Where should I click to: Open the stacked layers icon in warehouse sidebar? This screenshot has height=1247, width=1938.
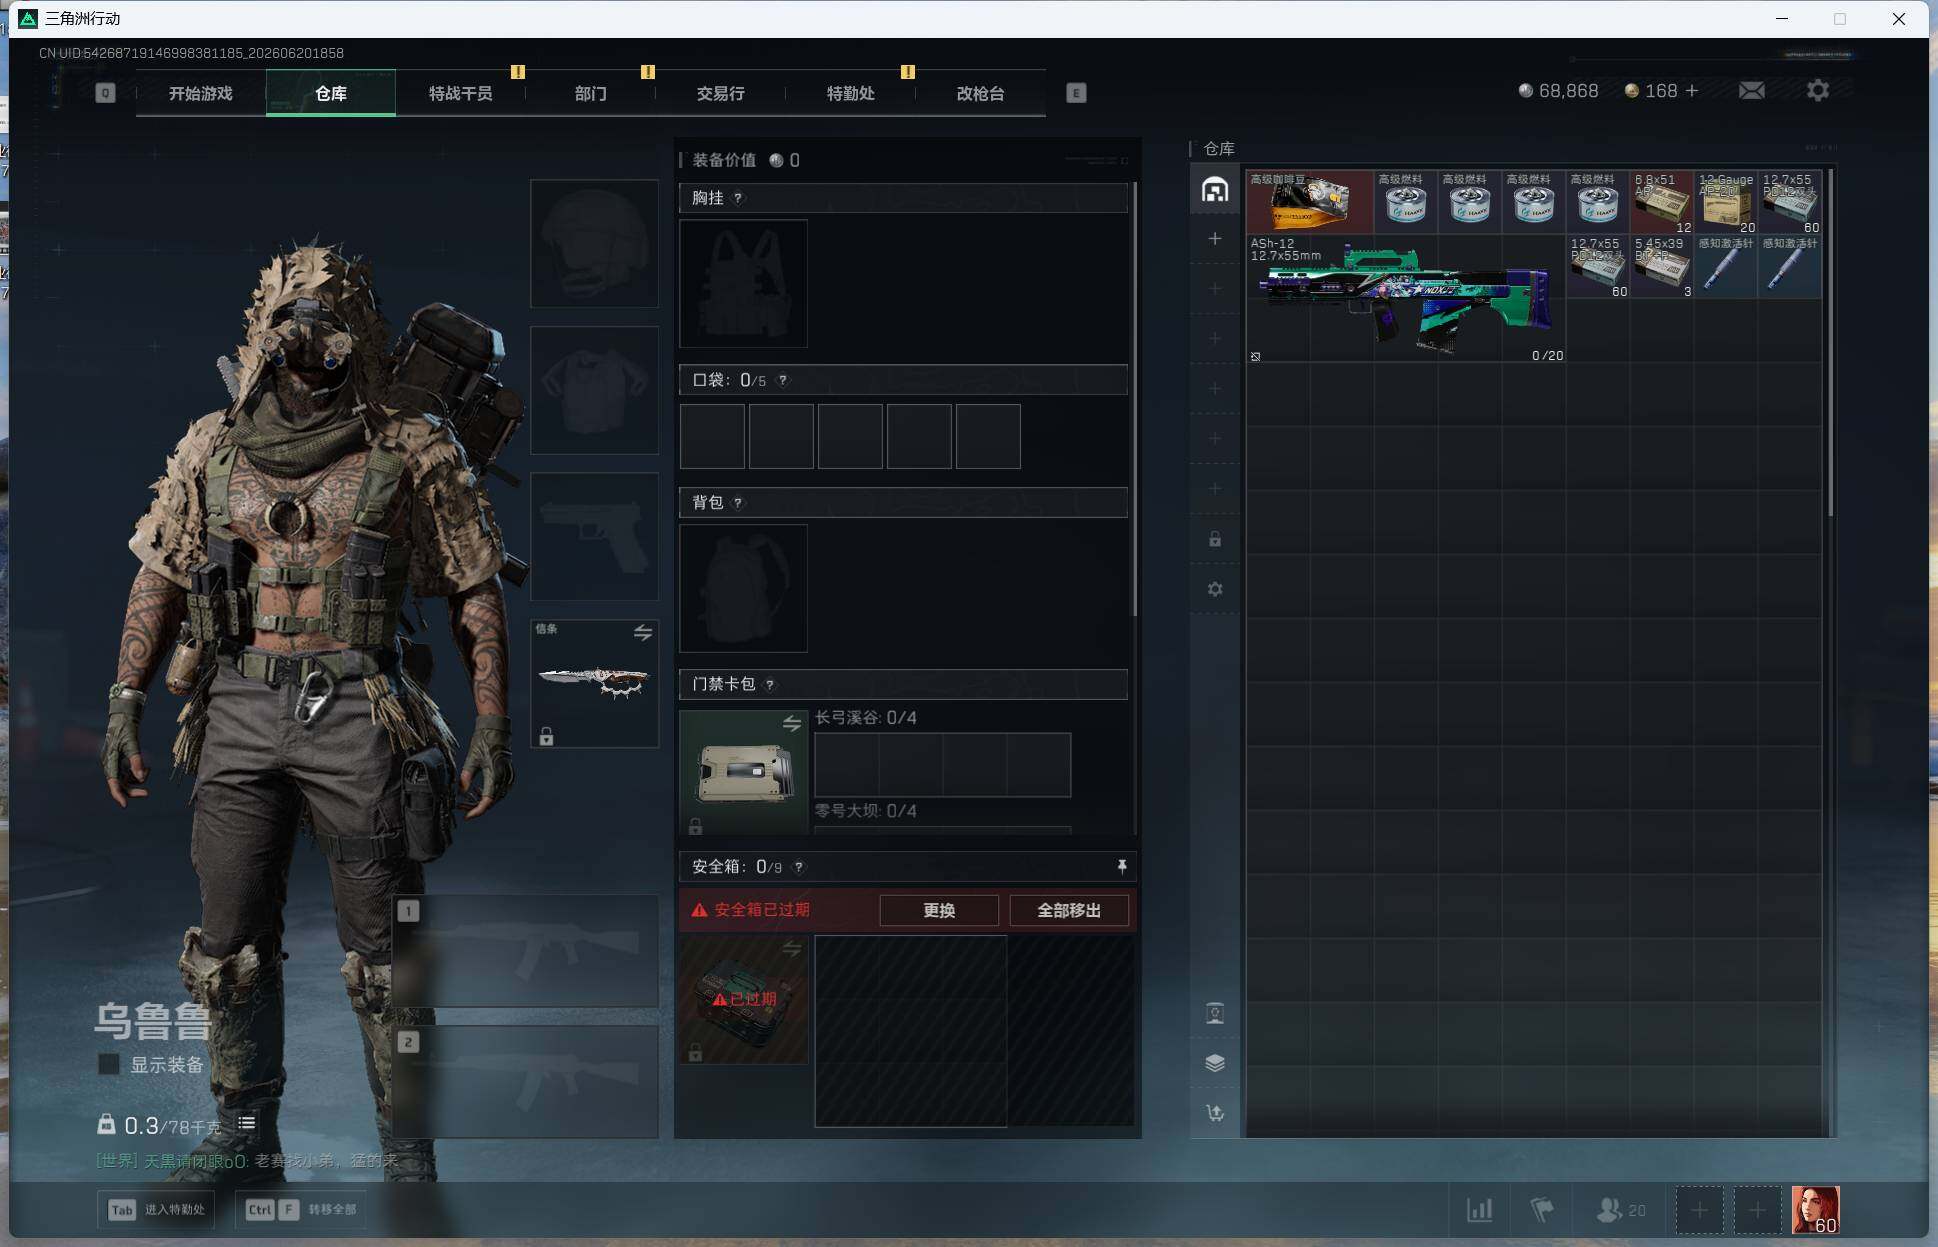(1214, 1063)
